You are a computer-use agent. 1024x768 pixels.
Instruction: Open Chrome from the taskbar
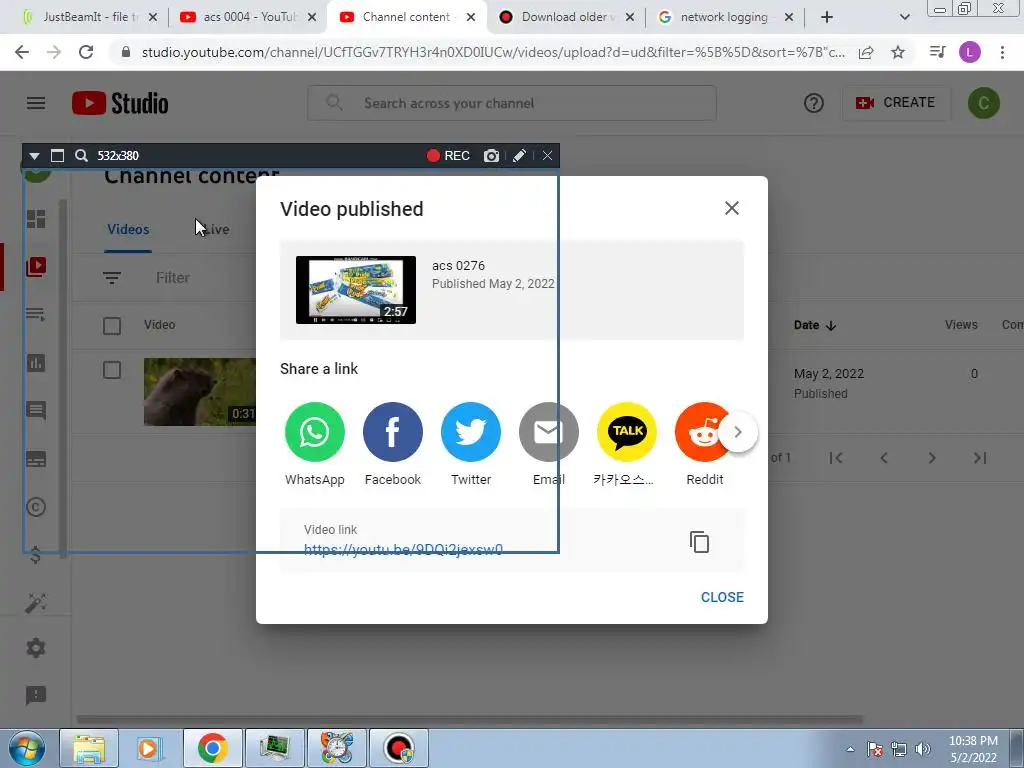point(212,748)
